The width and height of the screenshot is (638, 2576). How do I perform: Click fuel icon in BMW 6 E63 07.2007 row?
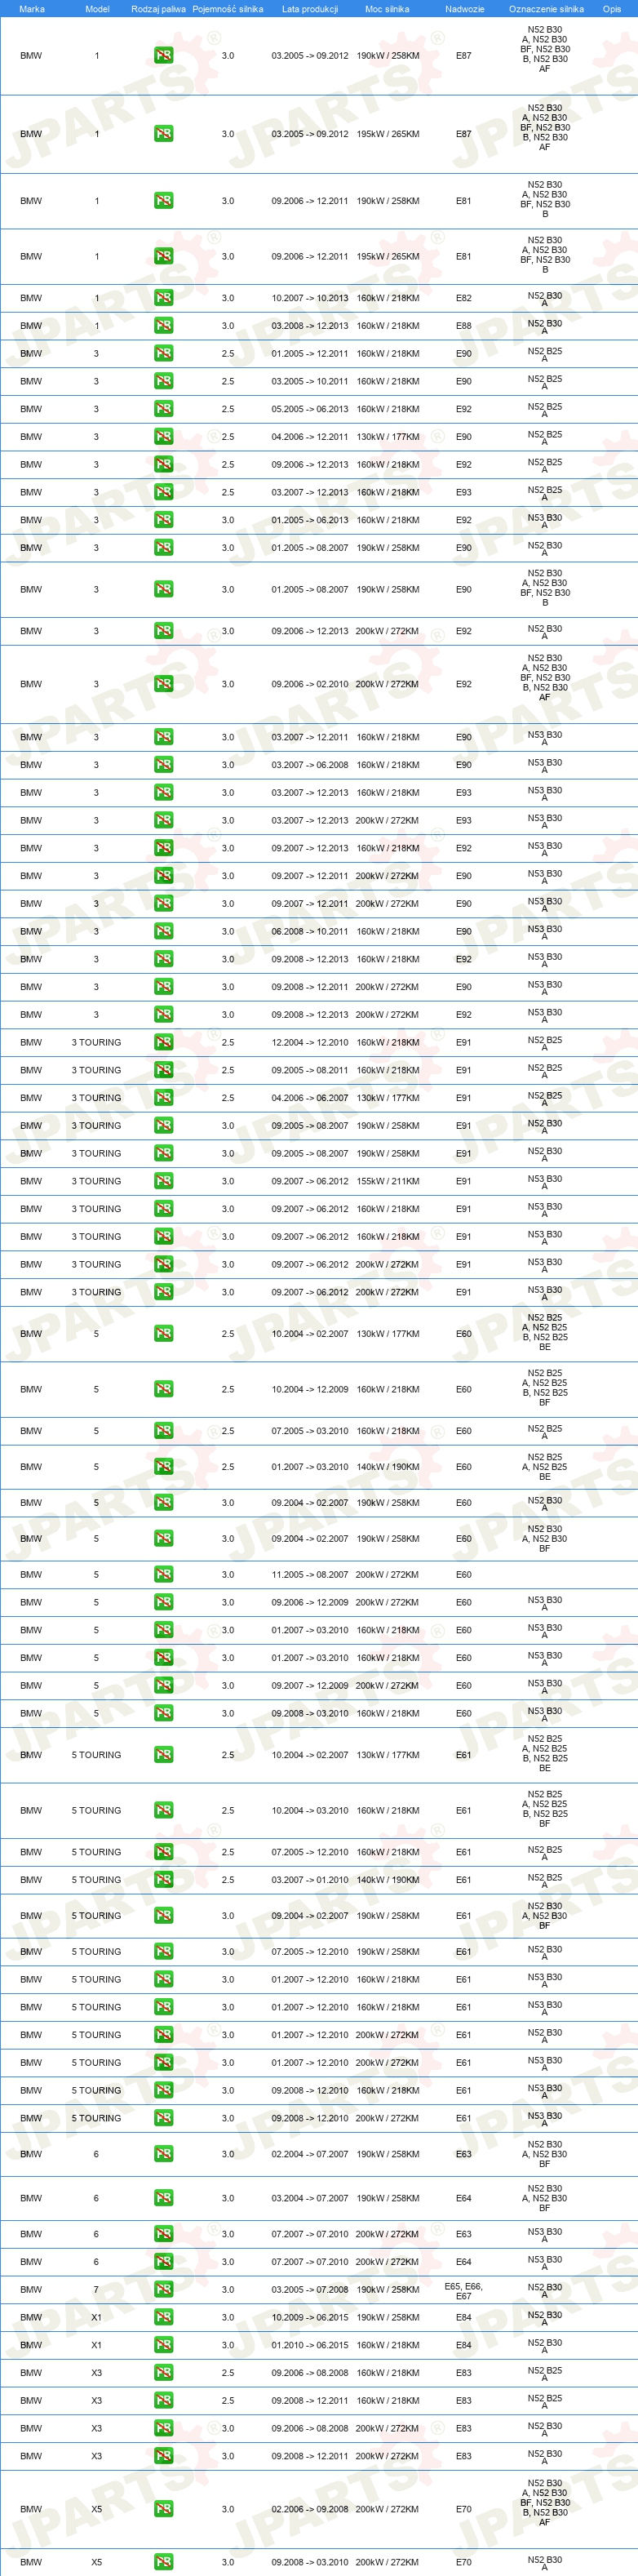[164, 2234]
